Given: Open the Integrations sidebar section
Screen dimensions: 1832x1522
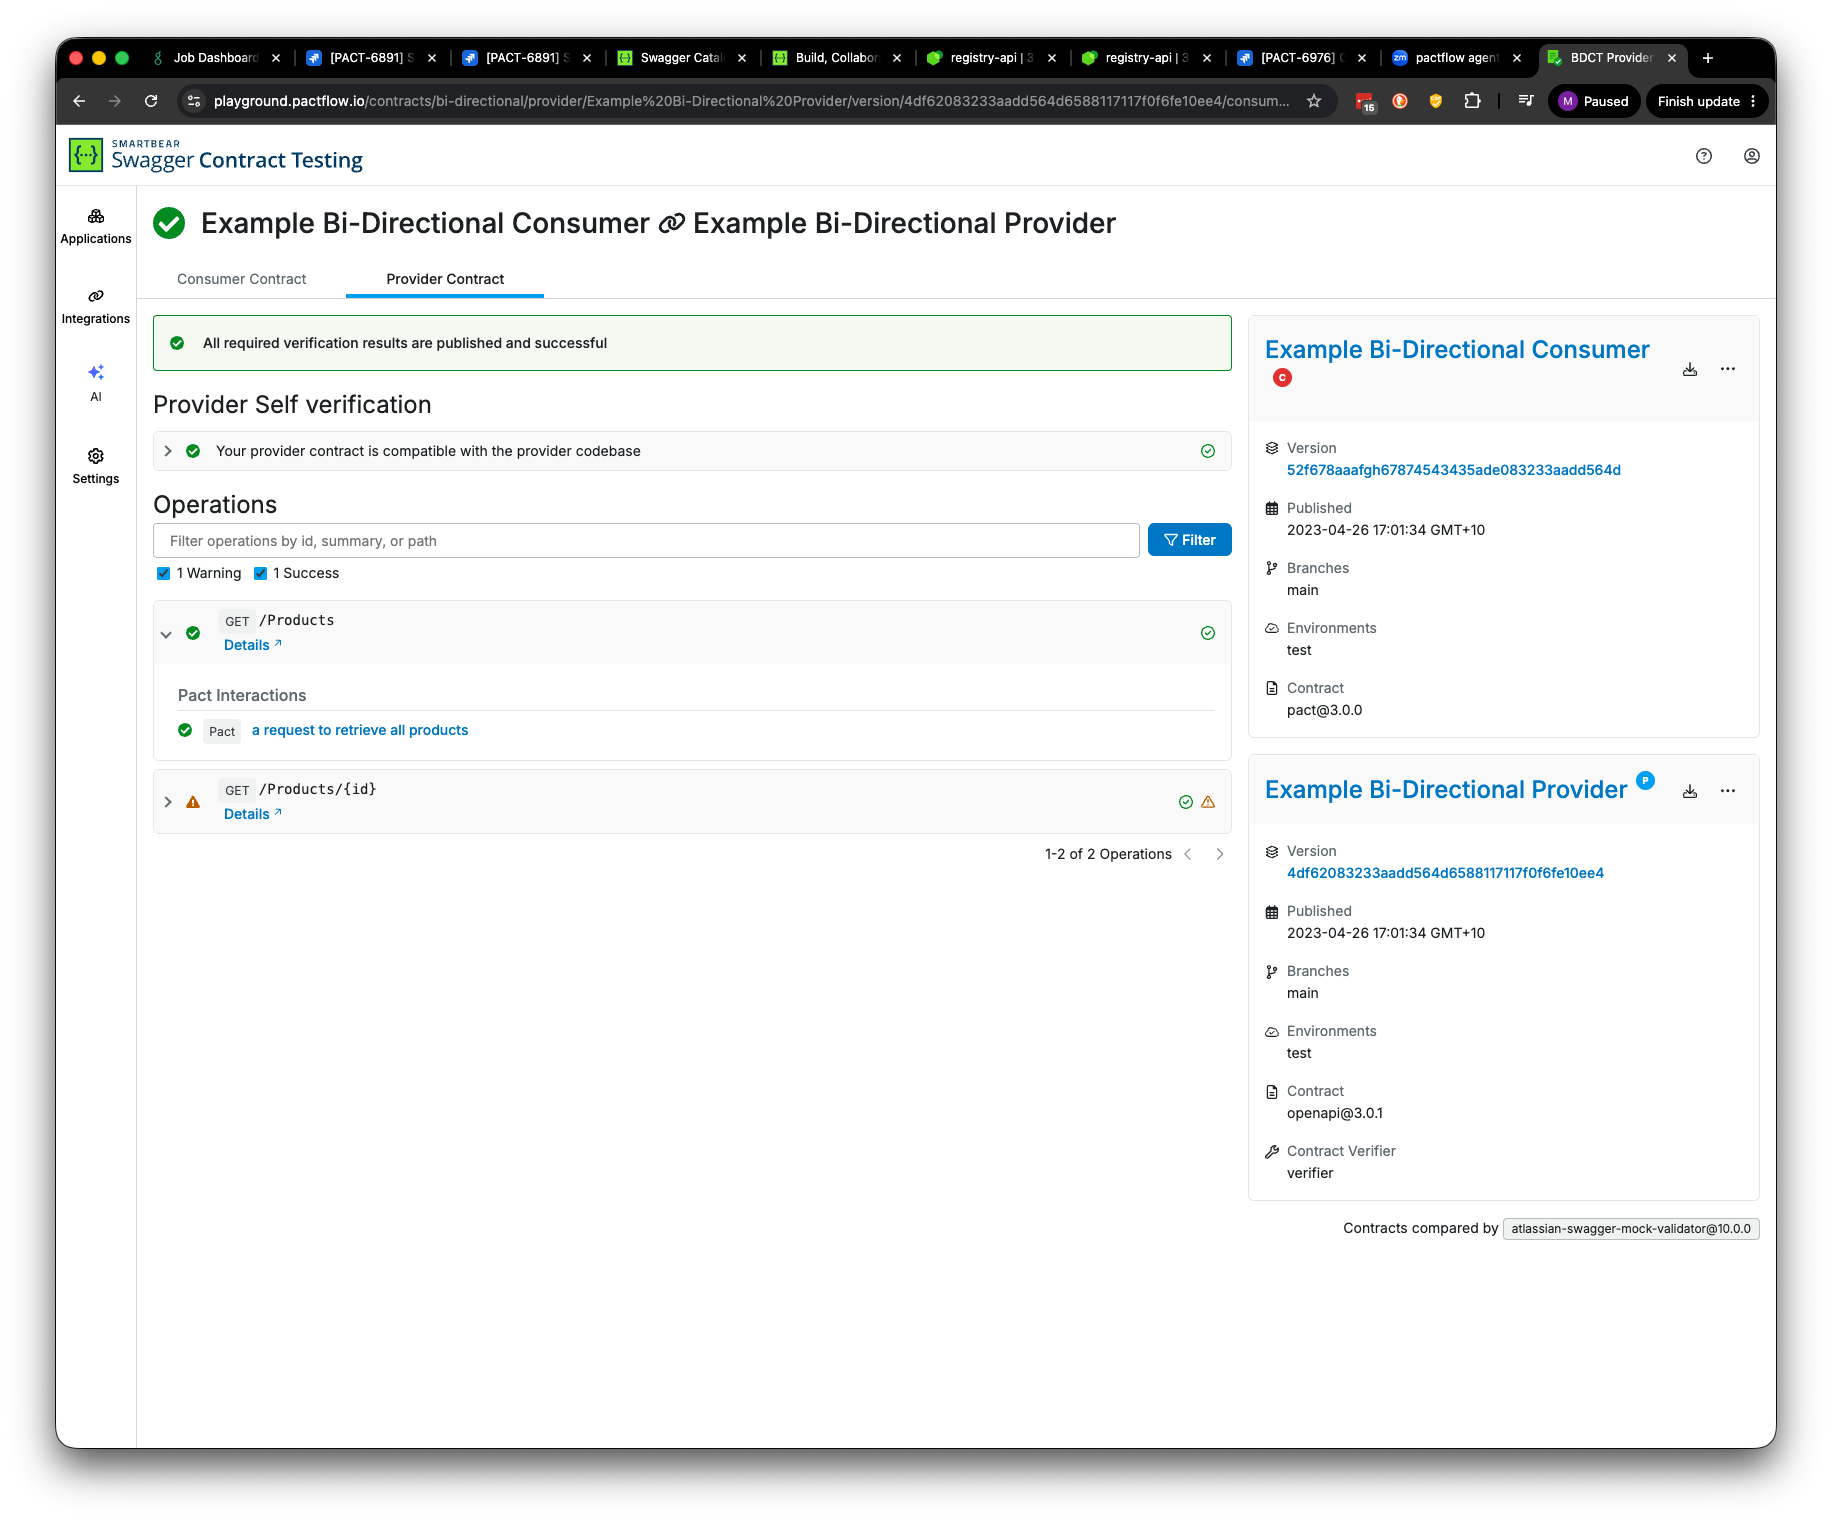Looking at the screenshot, I should pyautogui.click(x=96, y=307).
